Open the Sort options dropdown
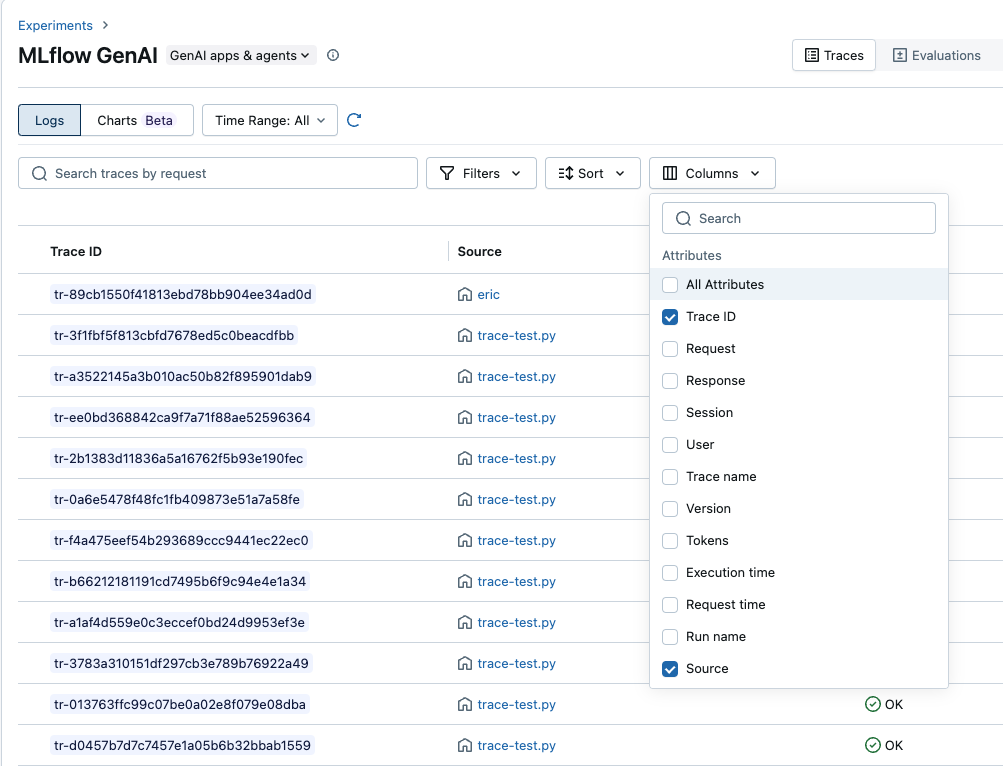Viewport: 1003px width, 766px height. 593,172
